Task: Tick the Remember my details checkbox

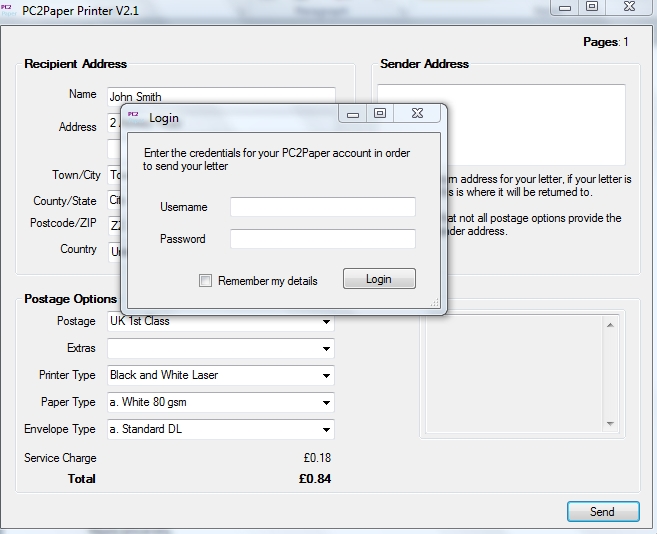Action: 205,280
